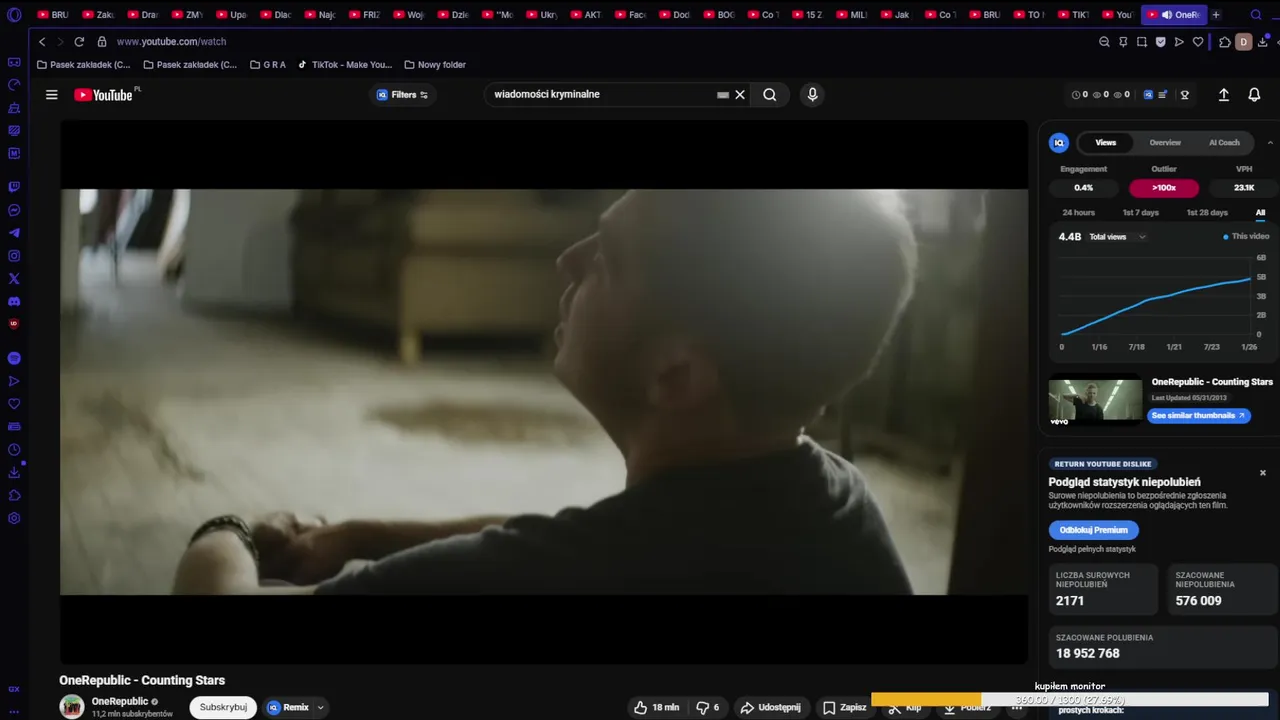Expand the Remix dropdown arrow
Viewport: 1280px width, 720px height.
click(x=321, y=707)
